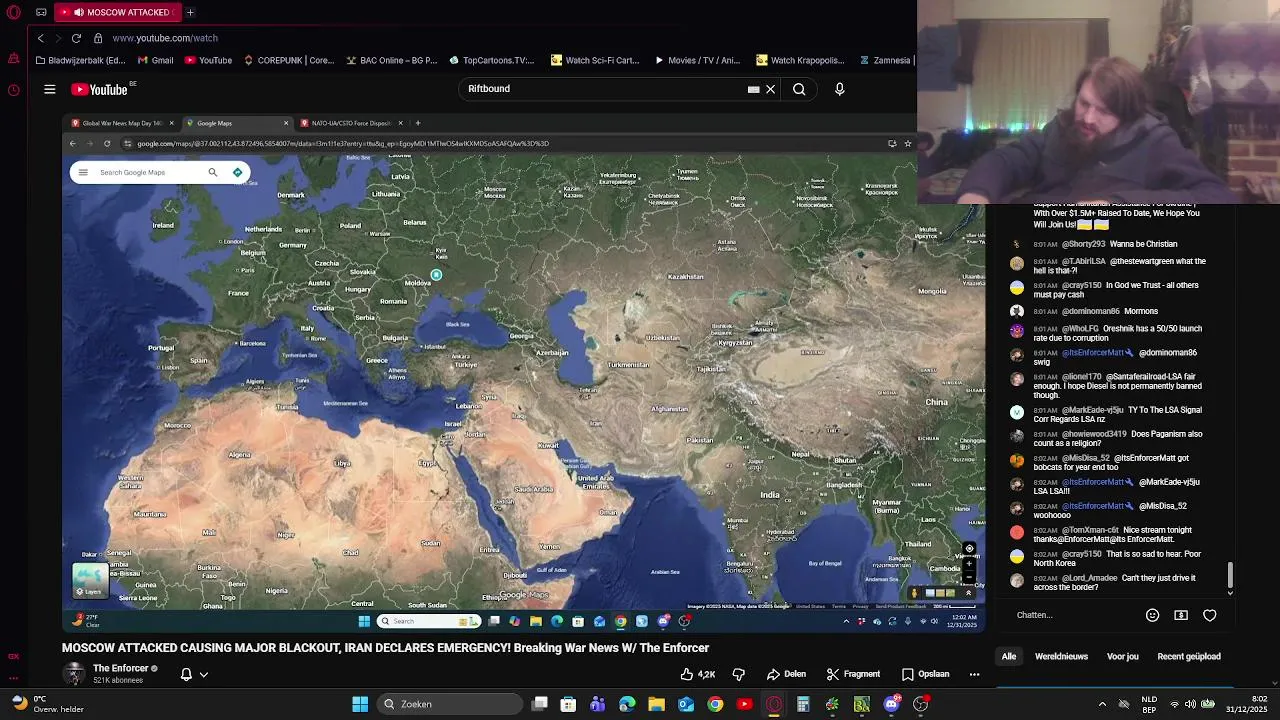Like the video with 4,2K likes
The image size is (1280, 720).
697,674
